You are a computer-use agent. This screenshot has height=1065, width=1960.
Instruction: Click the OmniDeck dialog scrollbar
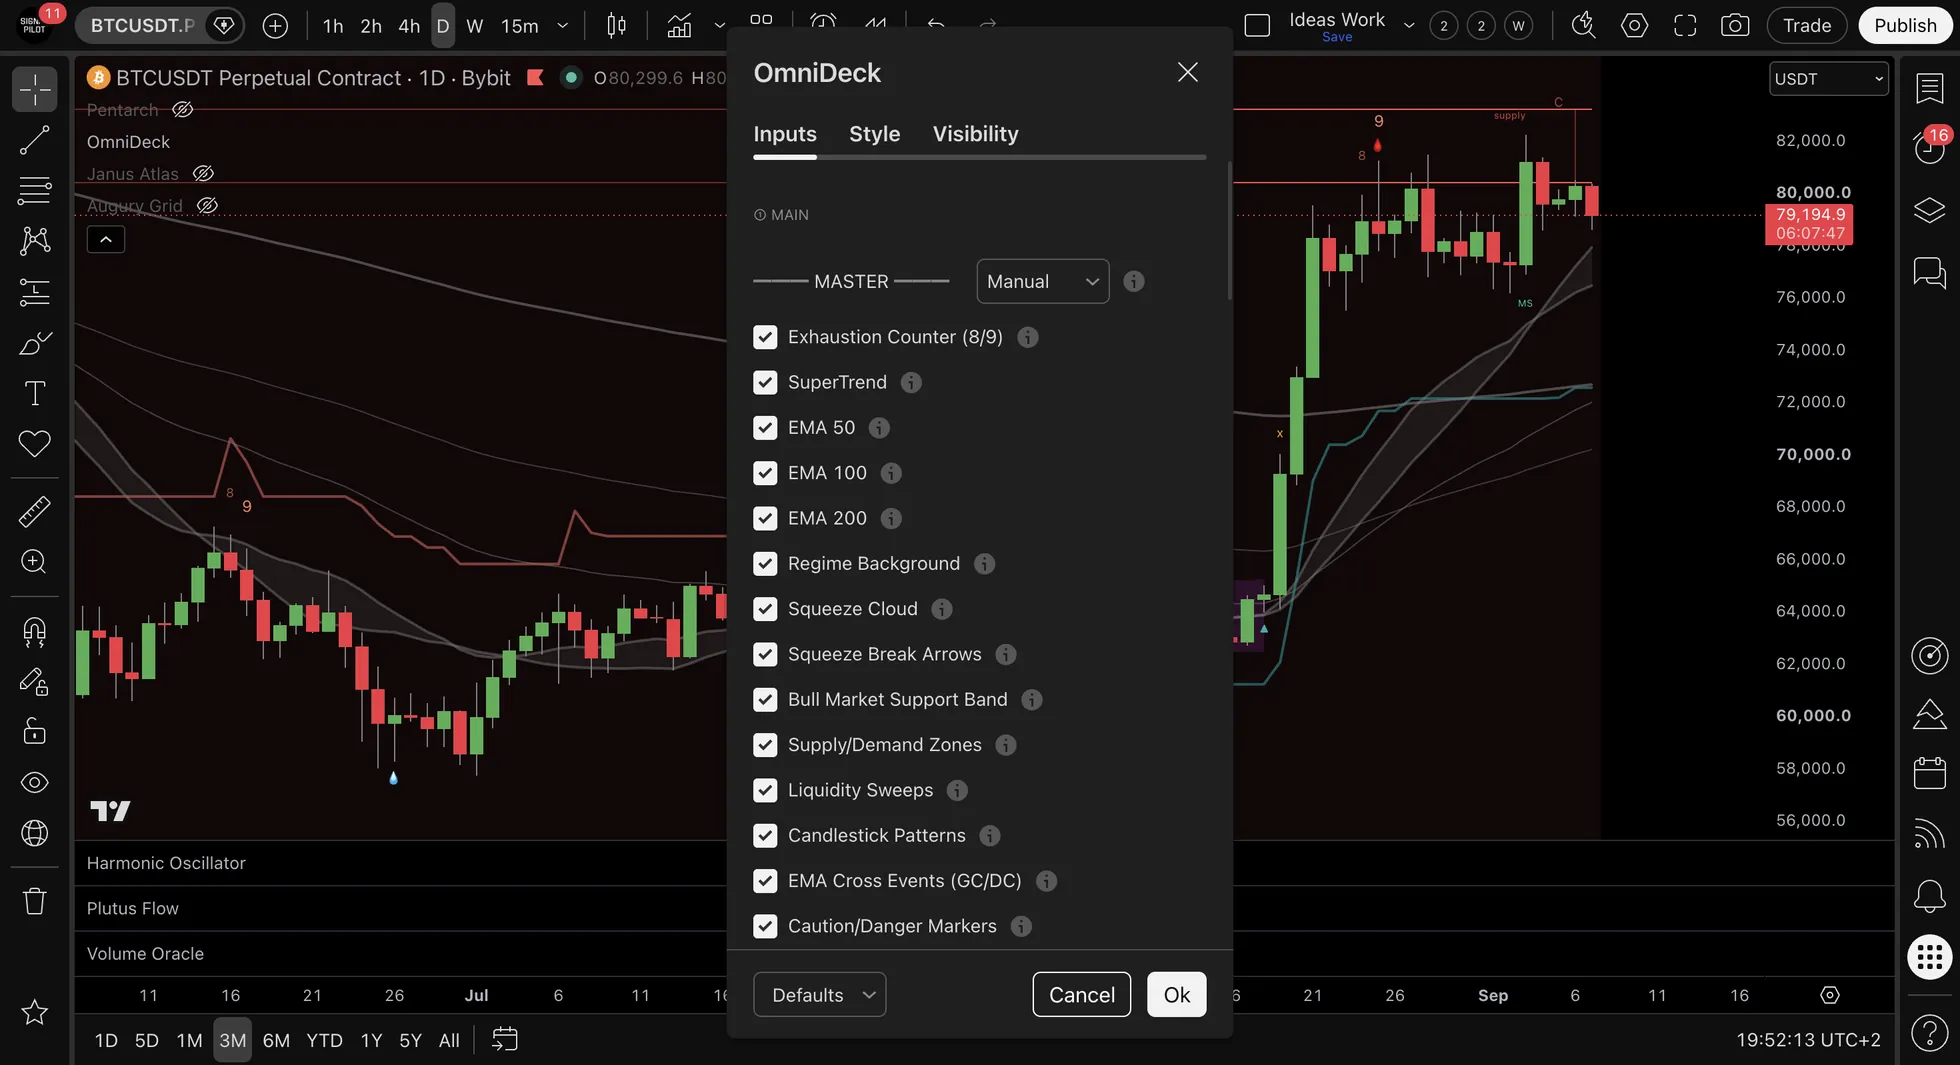(x=1229, y=230)
